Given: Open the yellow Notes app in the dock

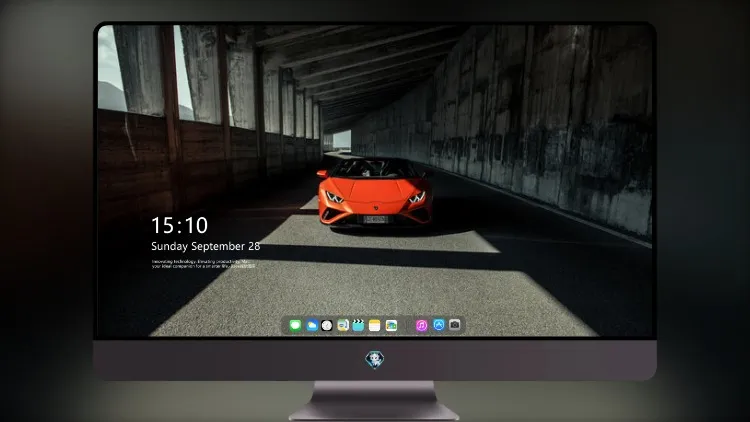Looking at the screenshot, I should (x=375, y=325).
